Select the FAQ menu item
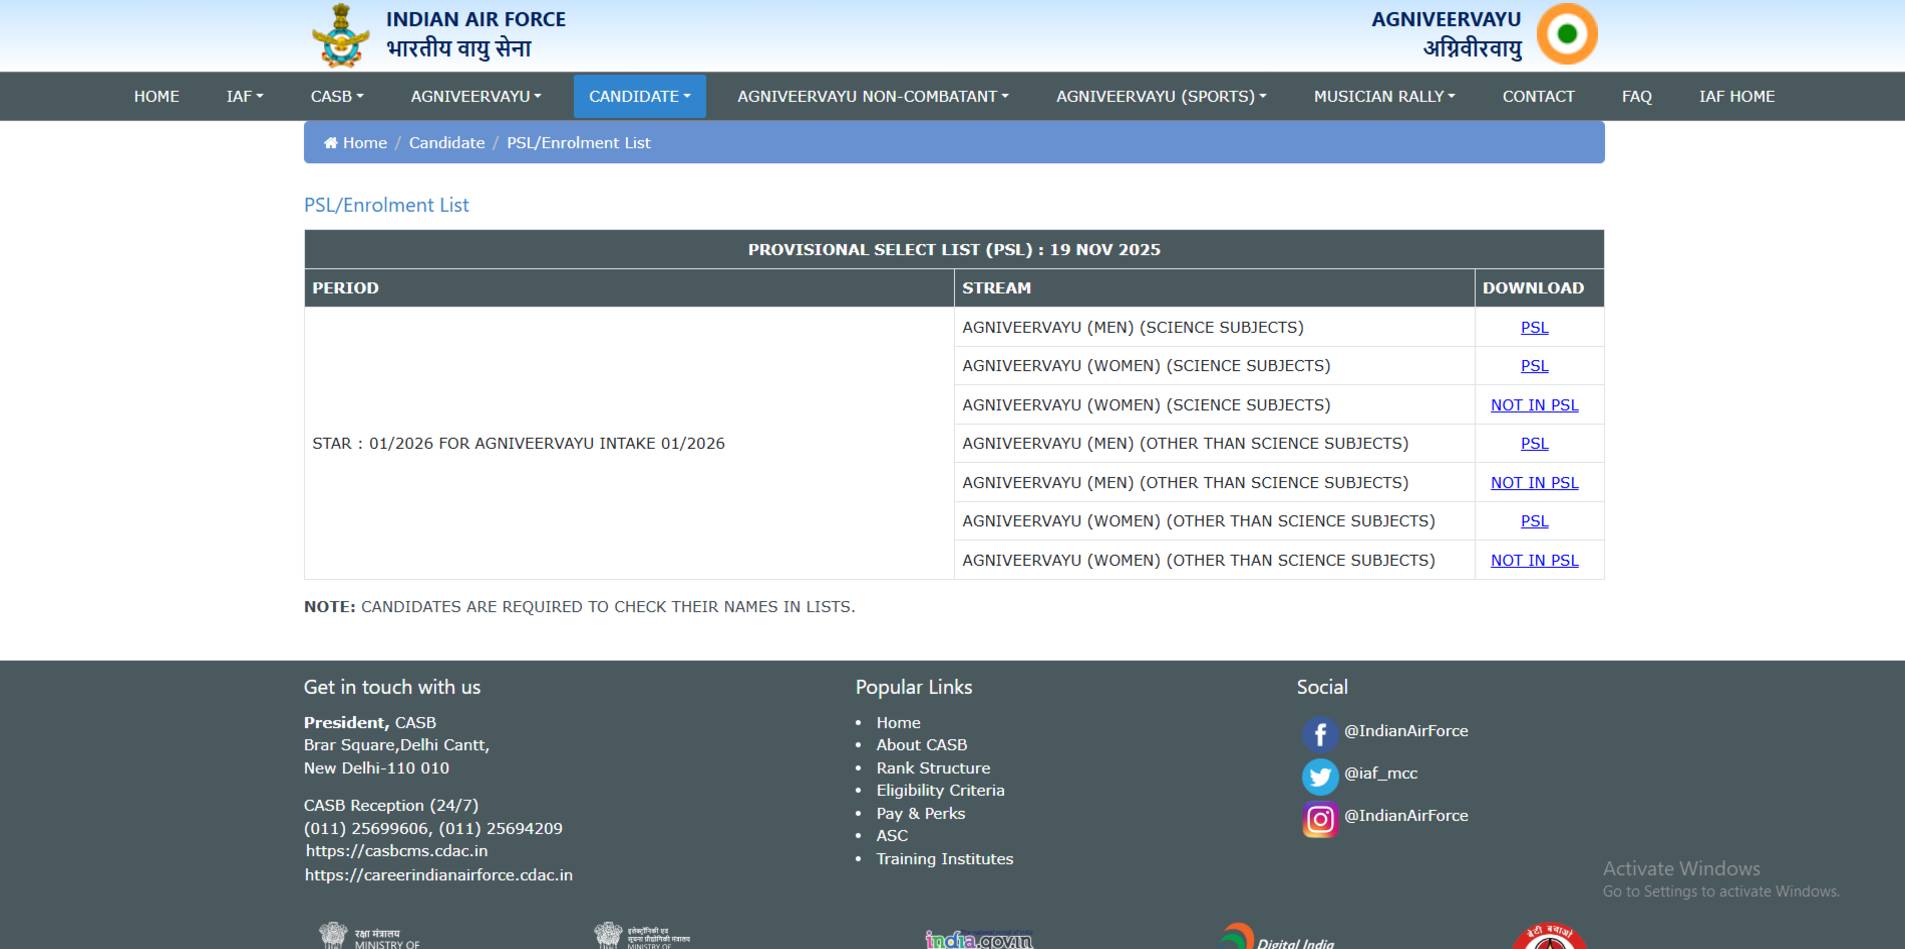1905x949 pixels. pyautogui.click(x=1637, y=96)
